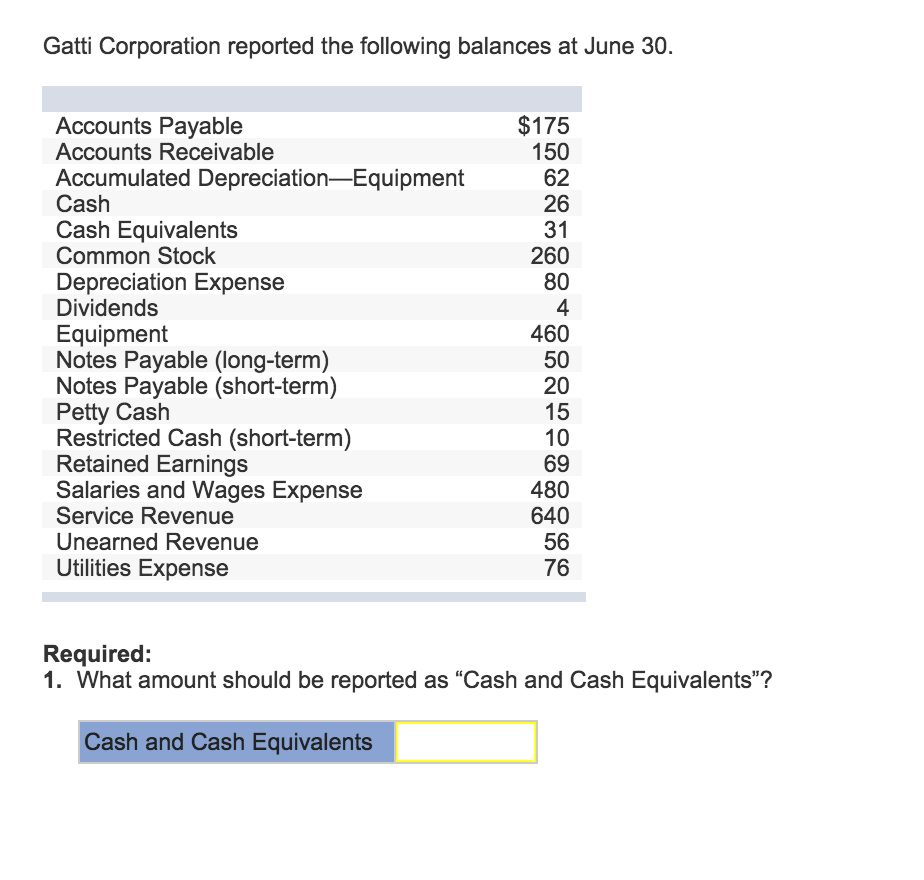Select the Unearned Revenue row label
The width and height of the screenshot is (924, 880).
click(157, 542)
